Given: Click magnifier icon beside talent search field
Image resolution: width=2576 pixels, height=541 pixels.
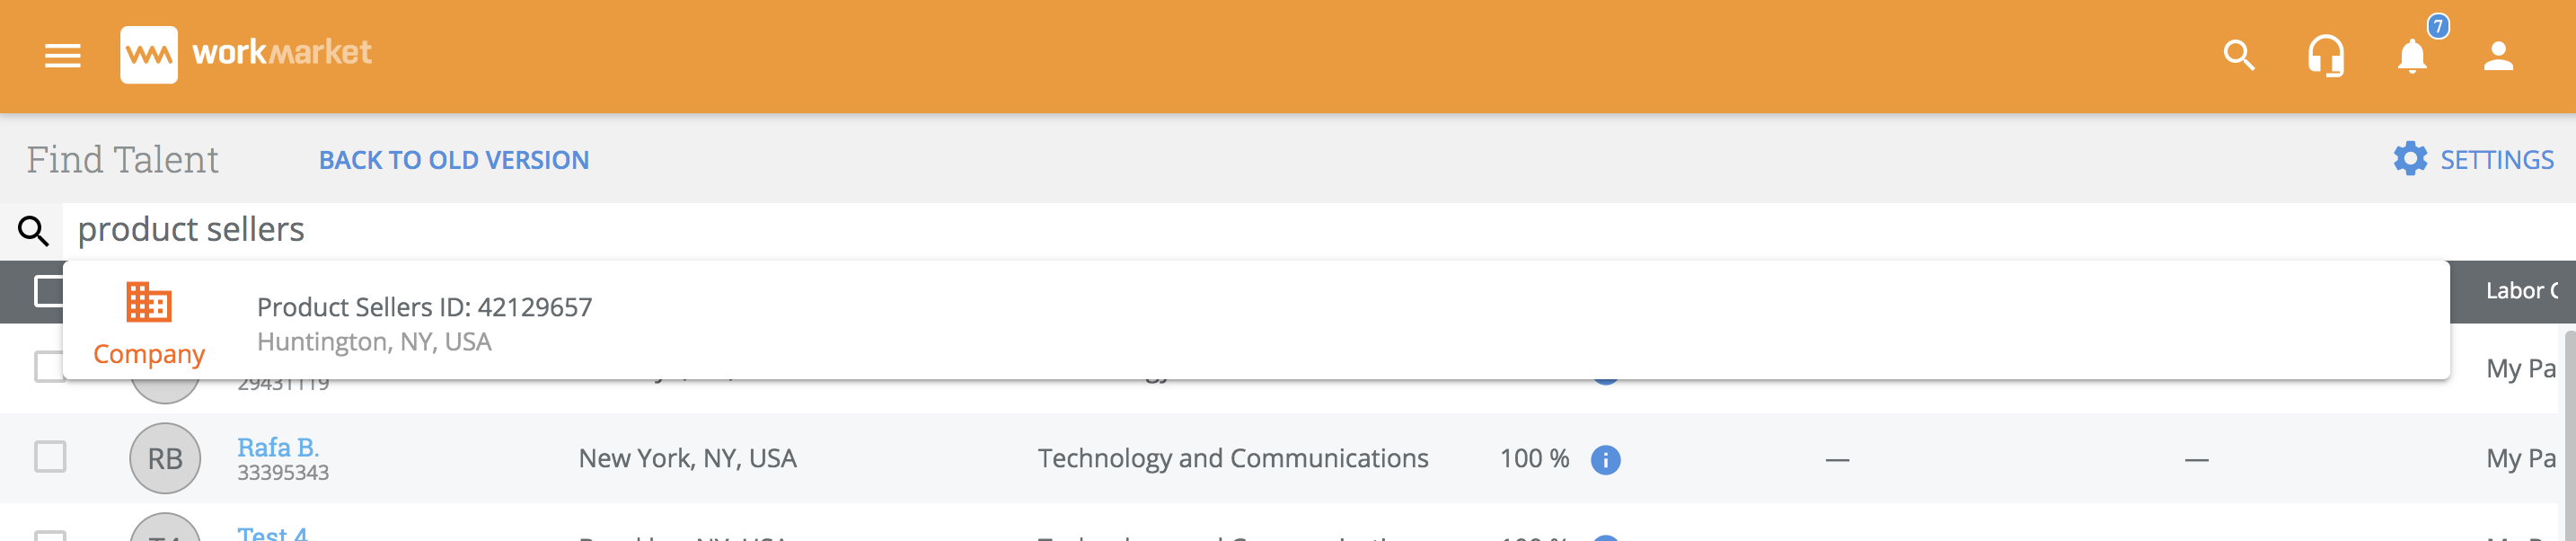Looking at the screenshot, I should (x=33, y=231).
